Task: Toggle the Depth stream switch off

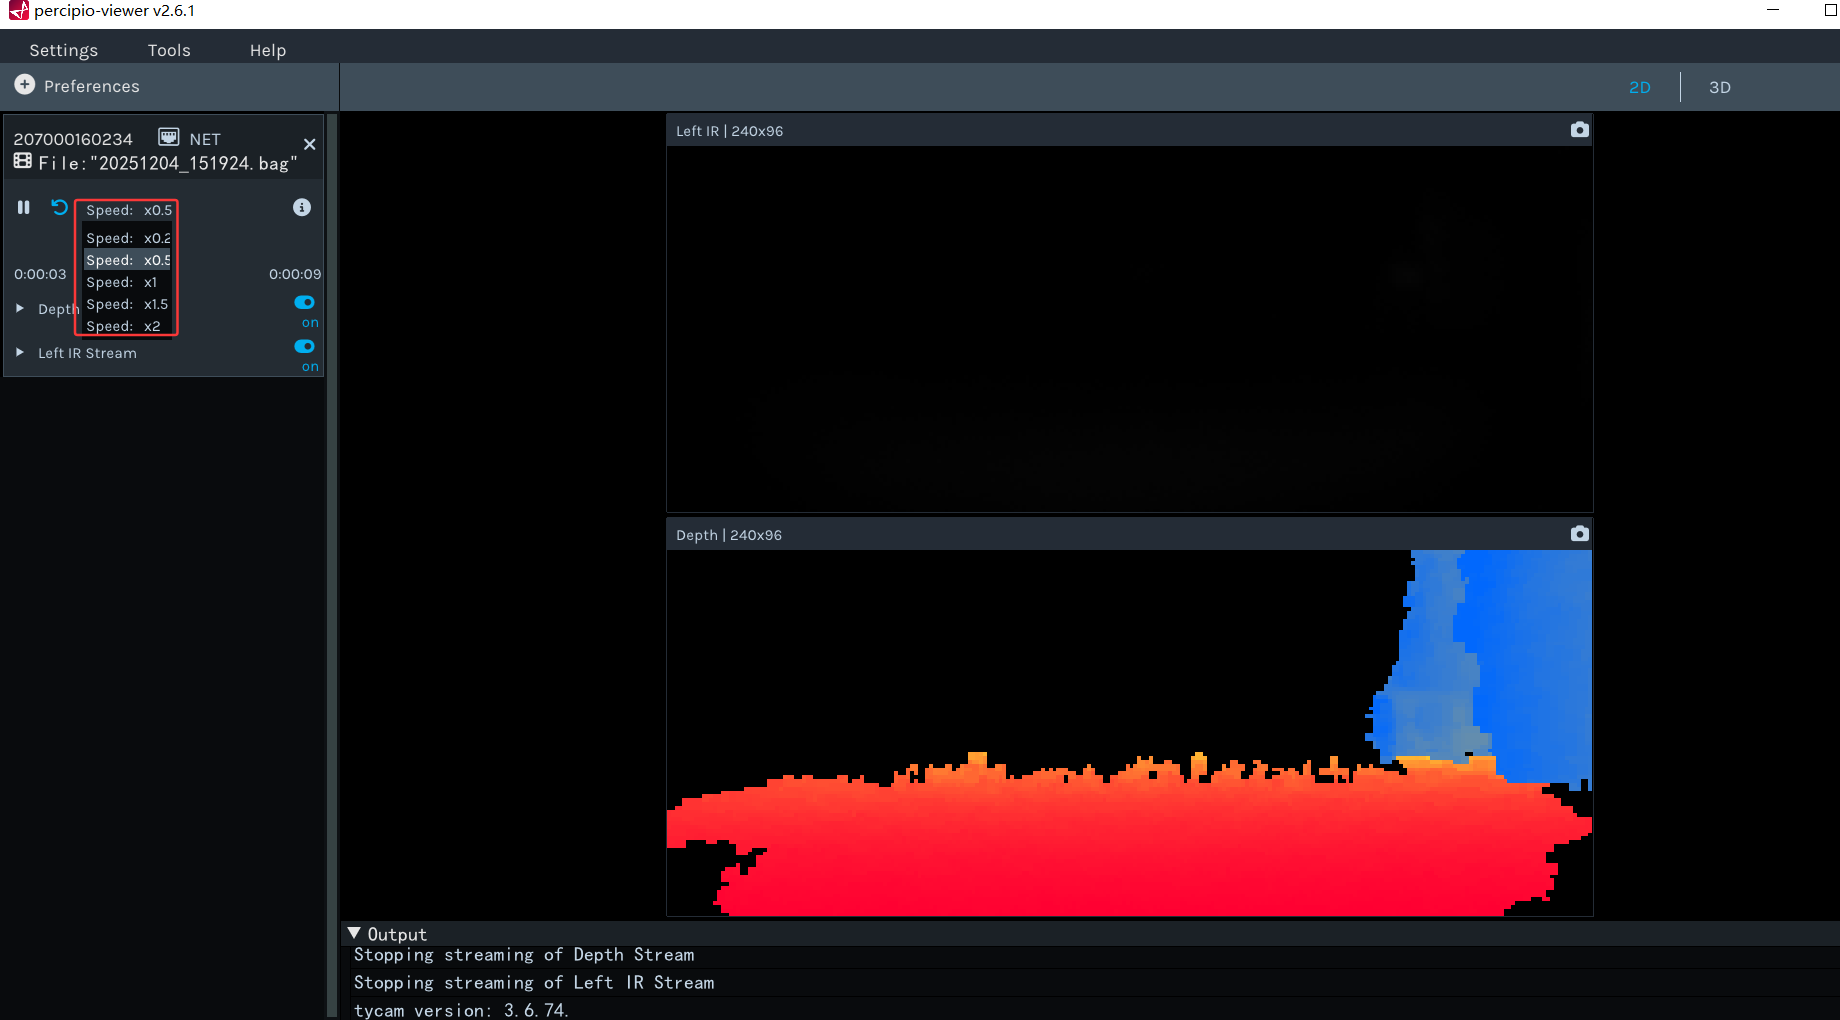Action: pyautogui.click(x=305, y=302)
